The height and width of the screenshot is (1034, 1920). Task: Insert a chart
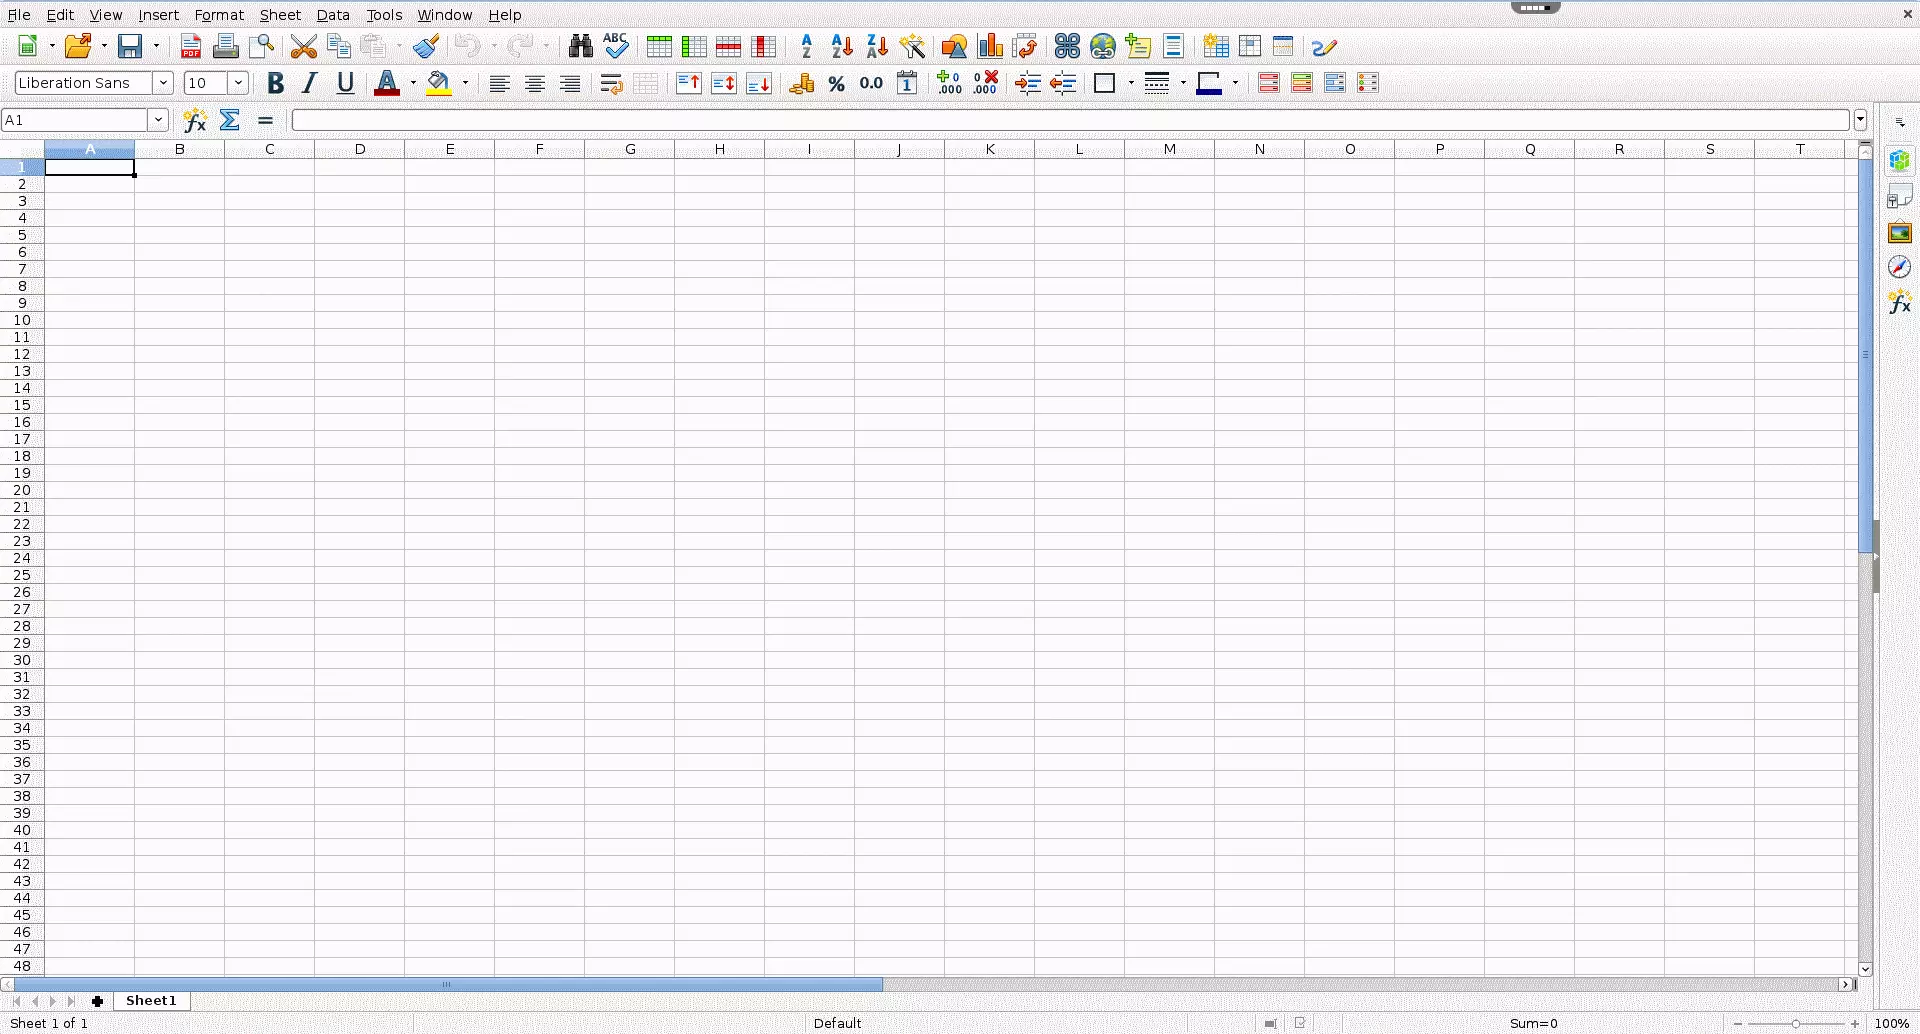[990, 46]
